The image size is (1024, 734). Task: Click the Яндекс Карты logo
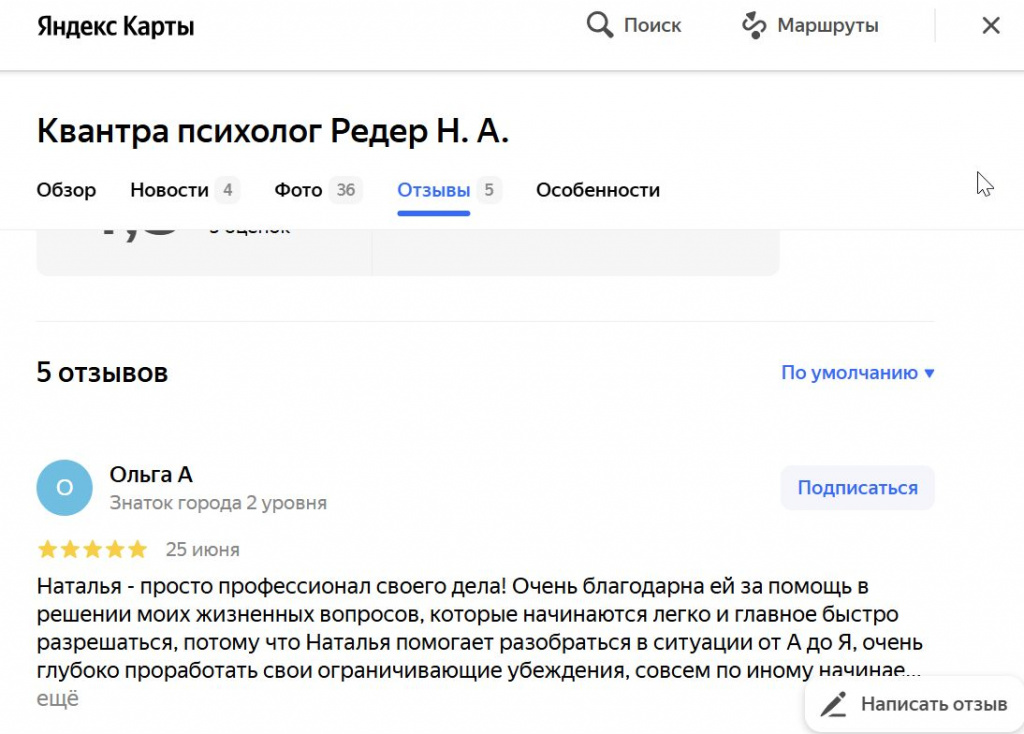[x=114, y=25]
